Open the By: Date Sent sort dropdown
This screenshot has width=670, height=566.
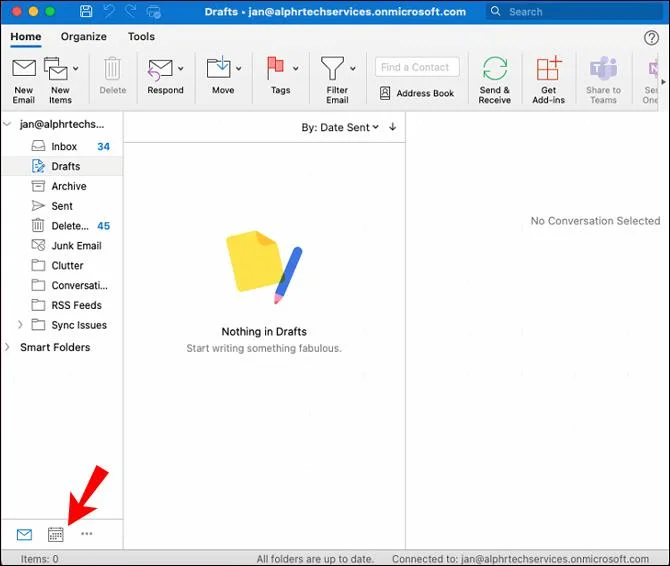click(340, 127)
